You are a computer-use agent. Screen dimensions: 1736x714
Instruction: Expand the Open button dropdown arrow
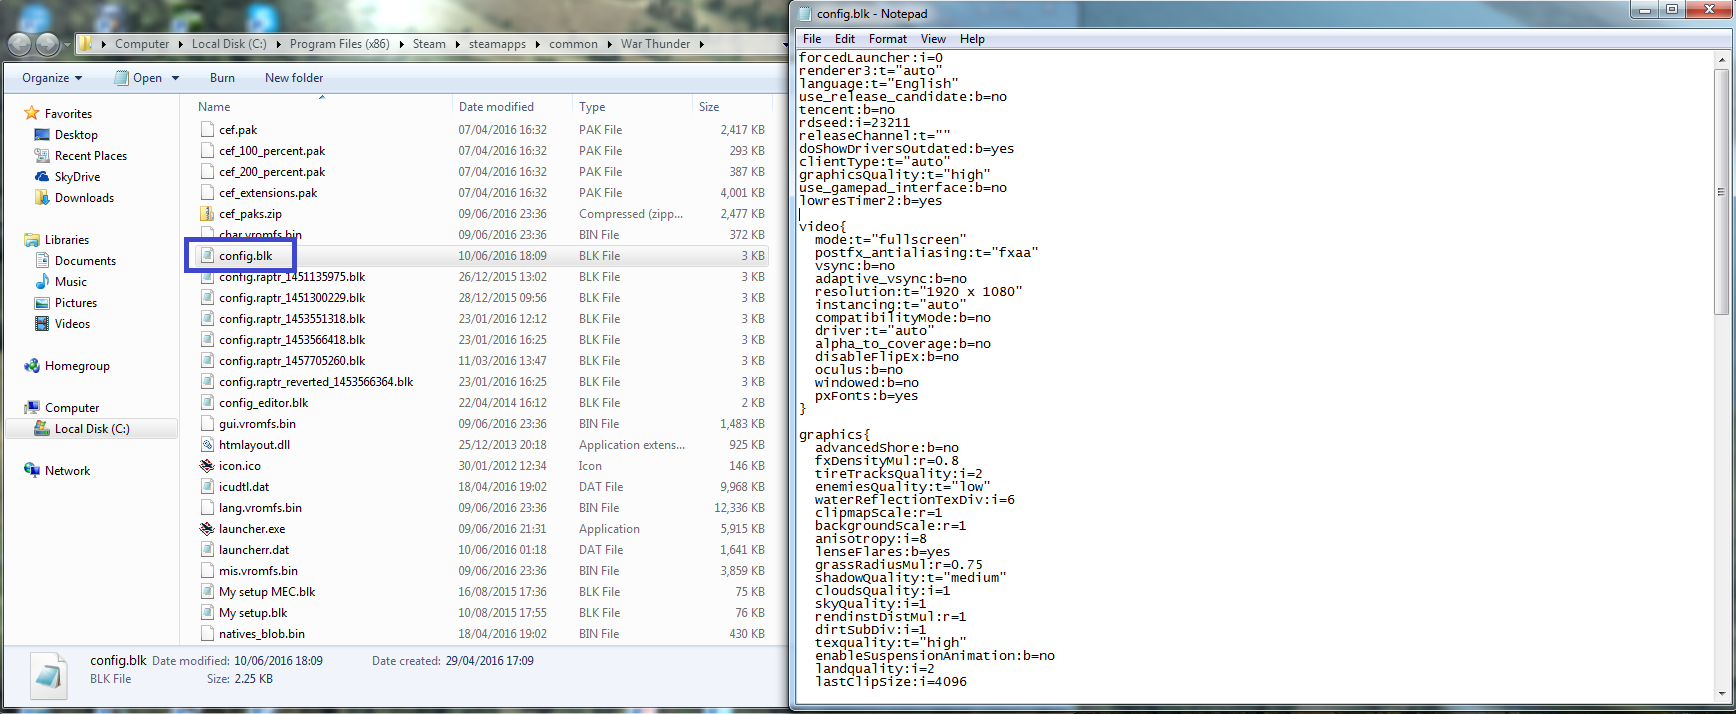point(175,78)
